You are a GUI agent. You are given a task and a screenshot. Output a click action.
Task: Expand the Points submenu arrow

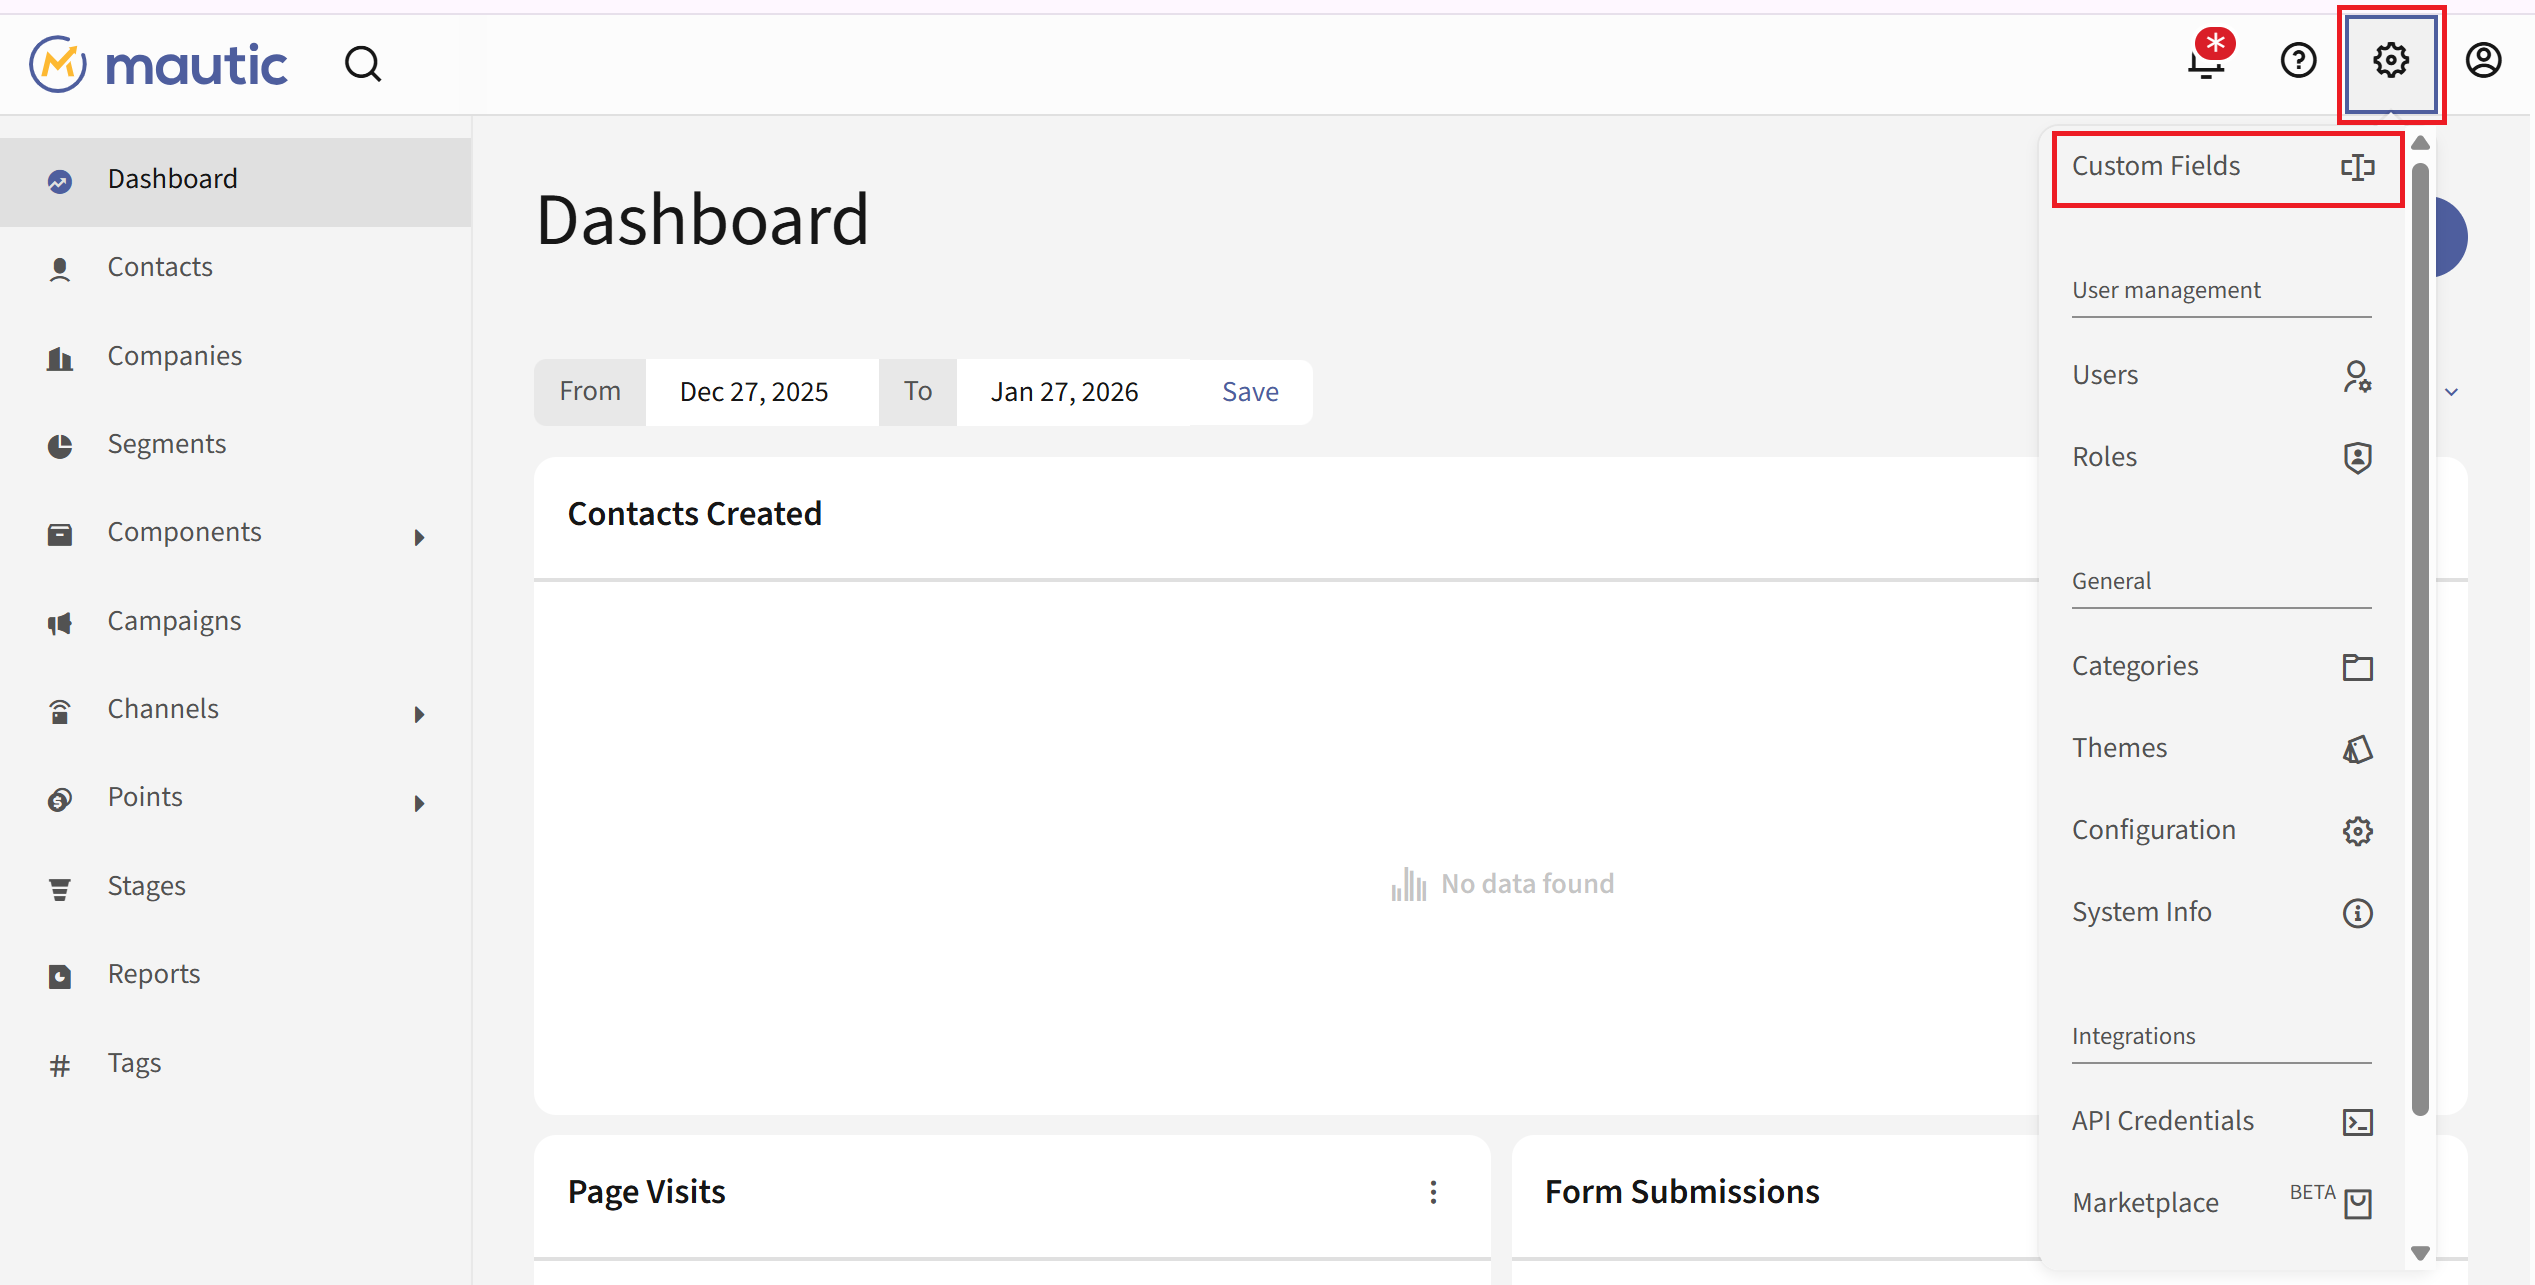(x=419, y=803)
